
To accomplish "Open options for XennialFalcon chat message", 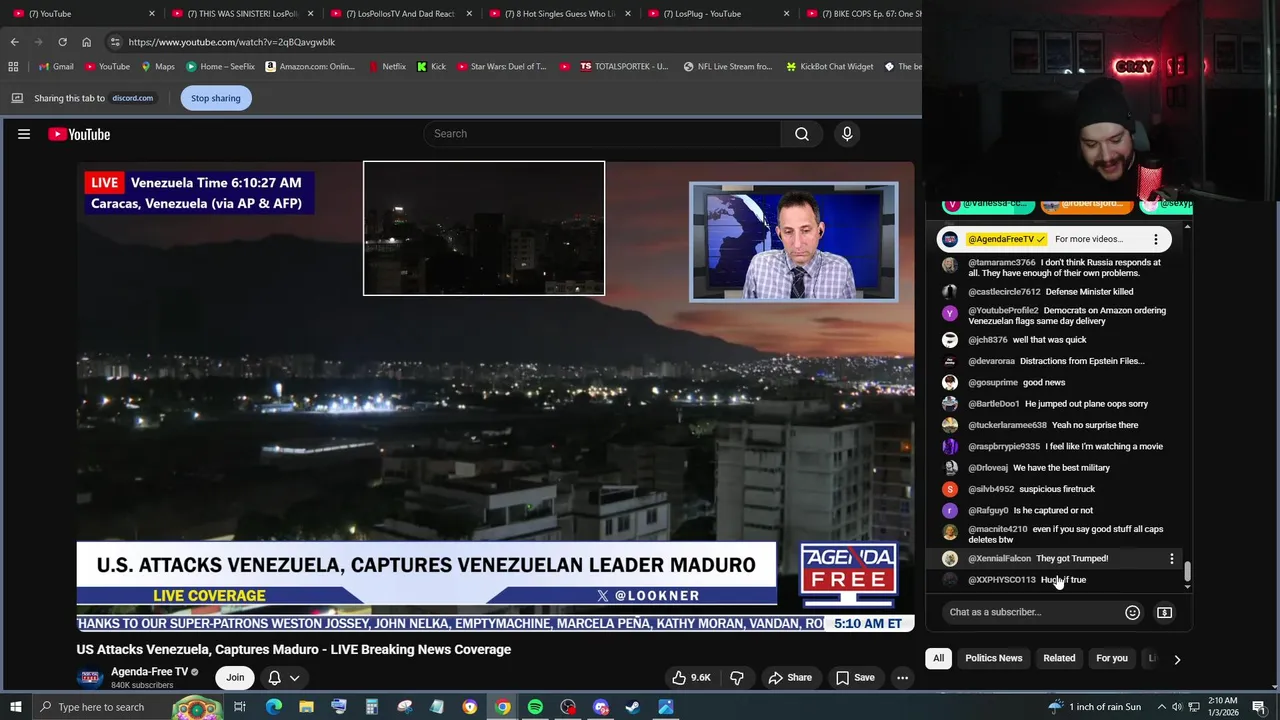I will [1171, 558].
